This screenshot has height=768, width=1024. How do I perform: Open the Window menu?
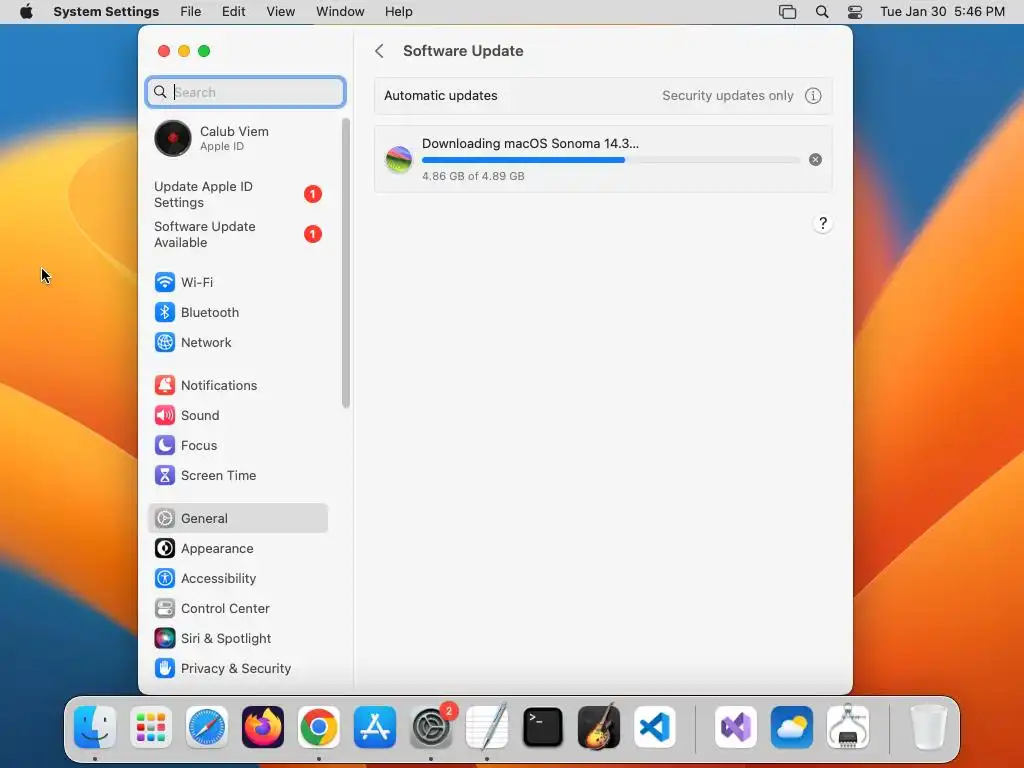coord(340,12)
